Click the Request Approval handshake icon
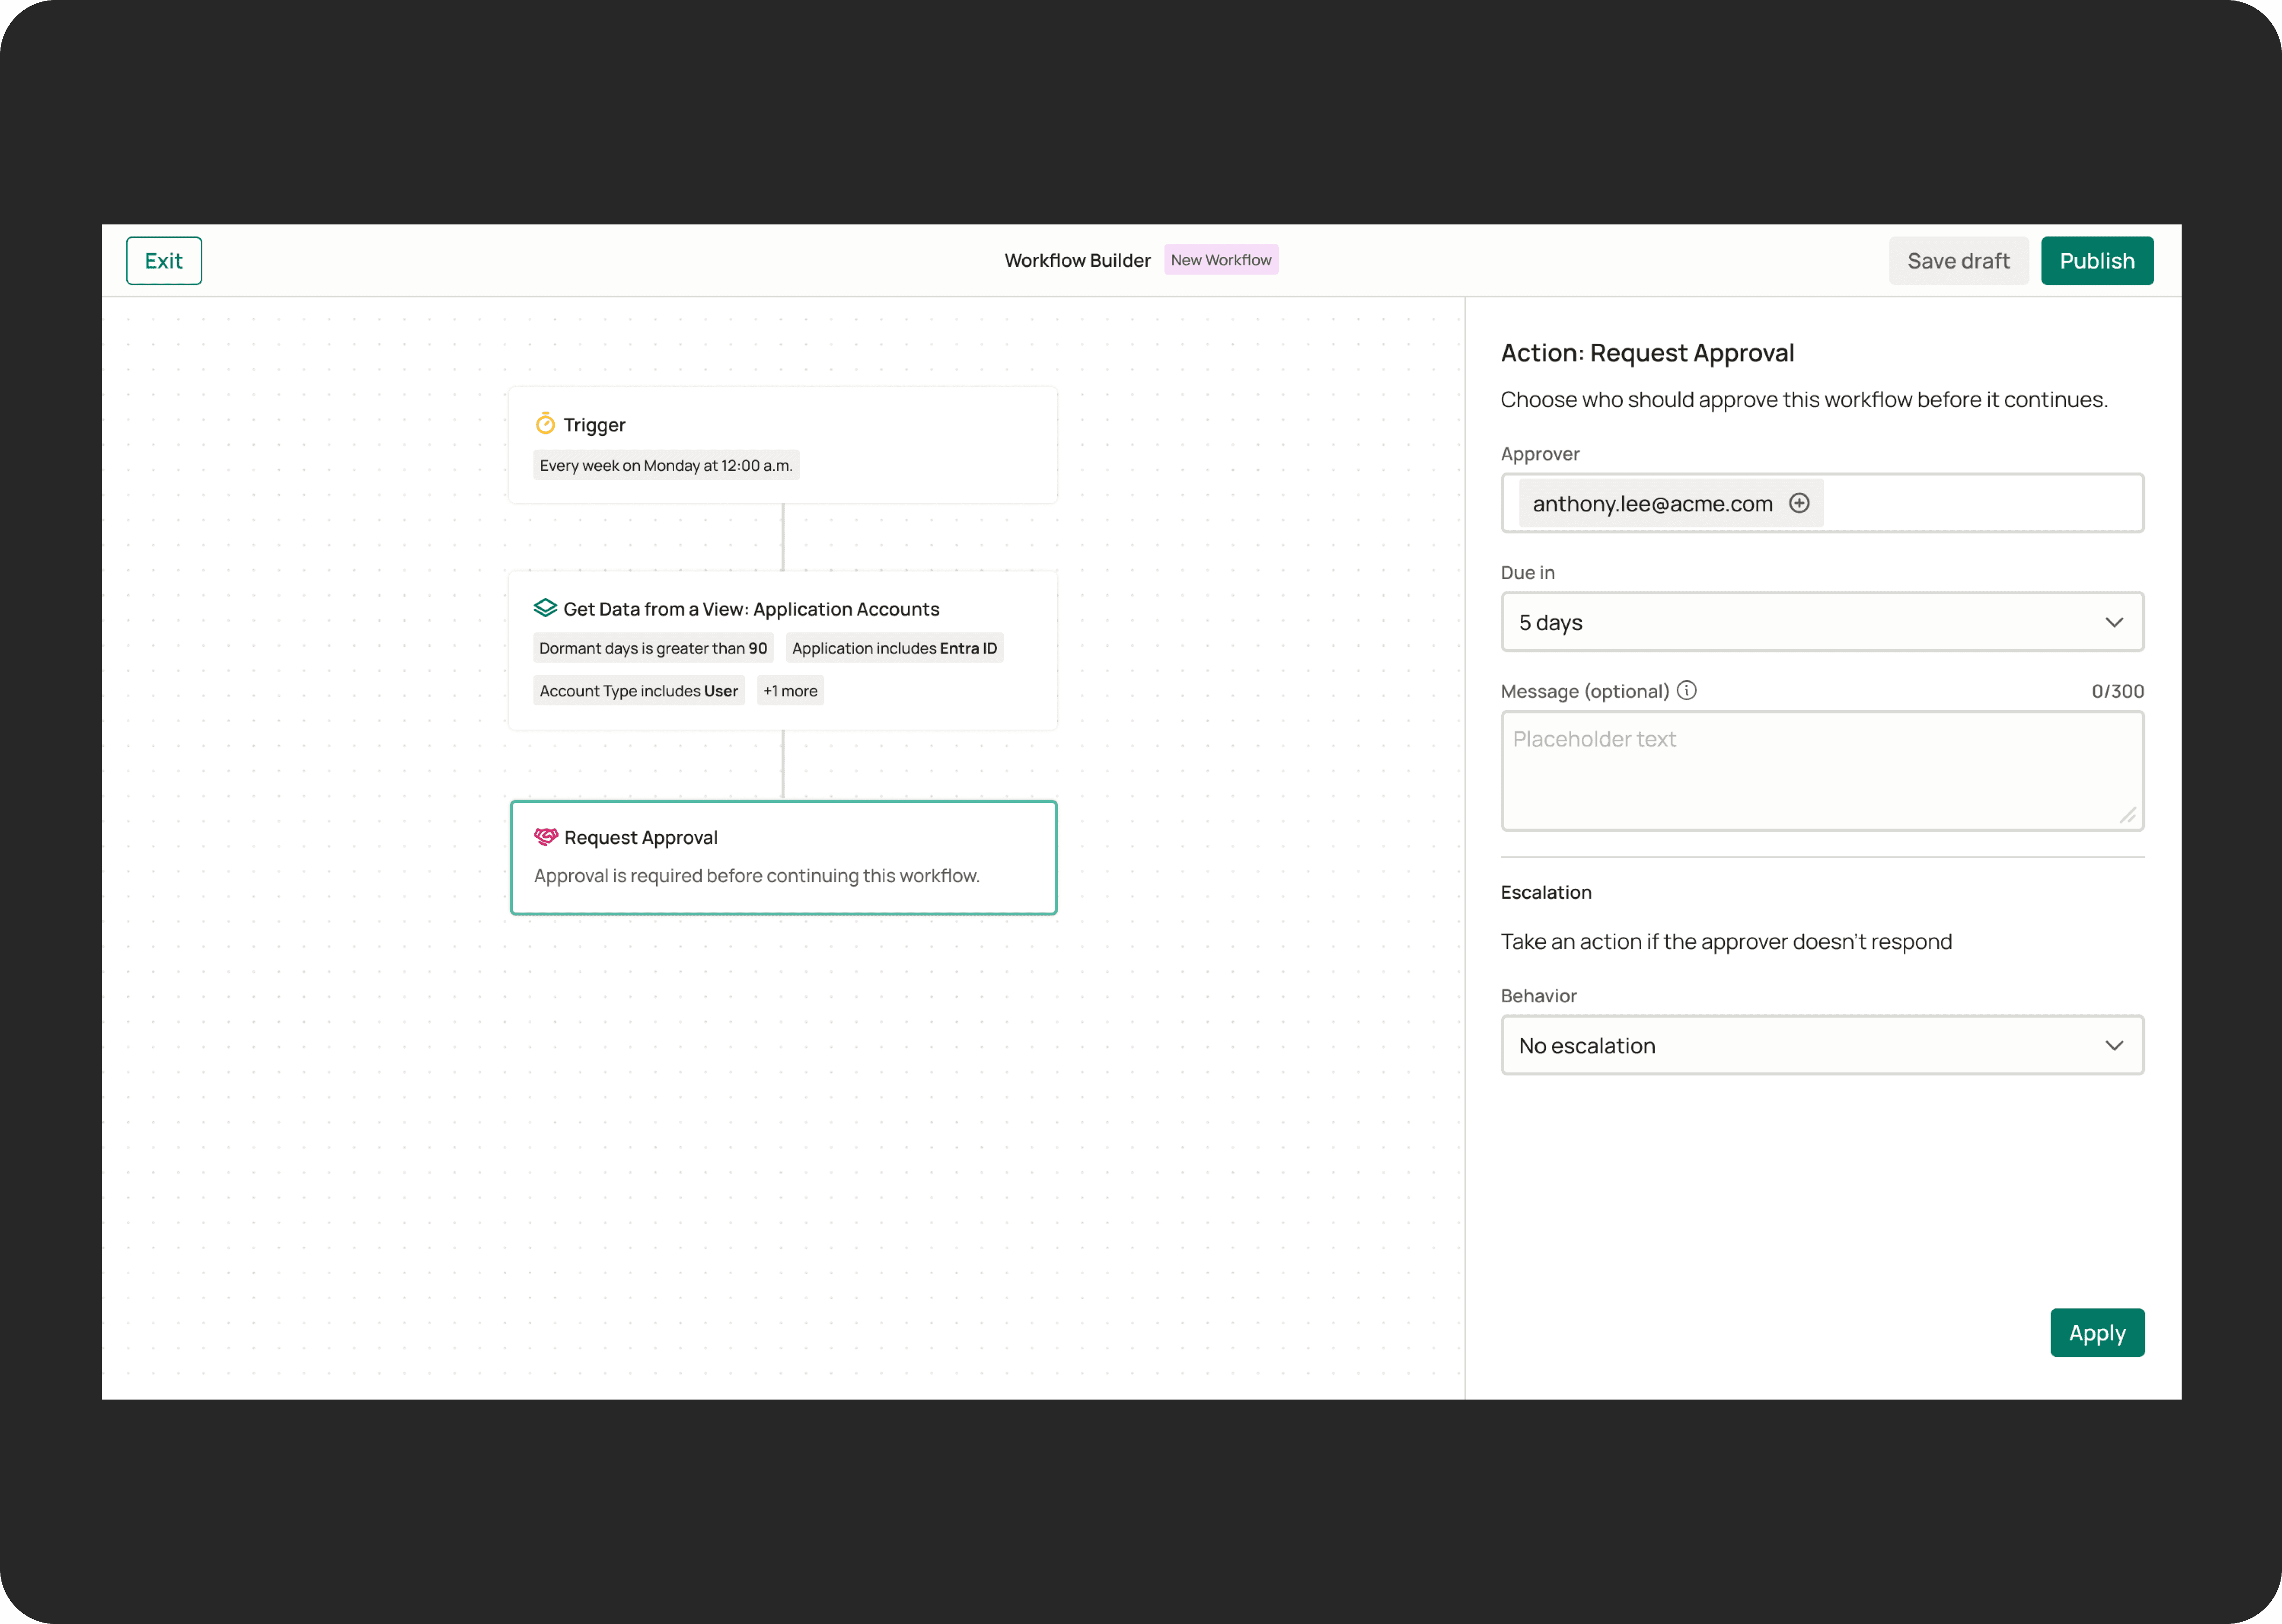The height and width of the screenshot is (1624, 2282). click(546, 837)
